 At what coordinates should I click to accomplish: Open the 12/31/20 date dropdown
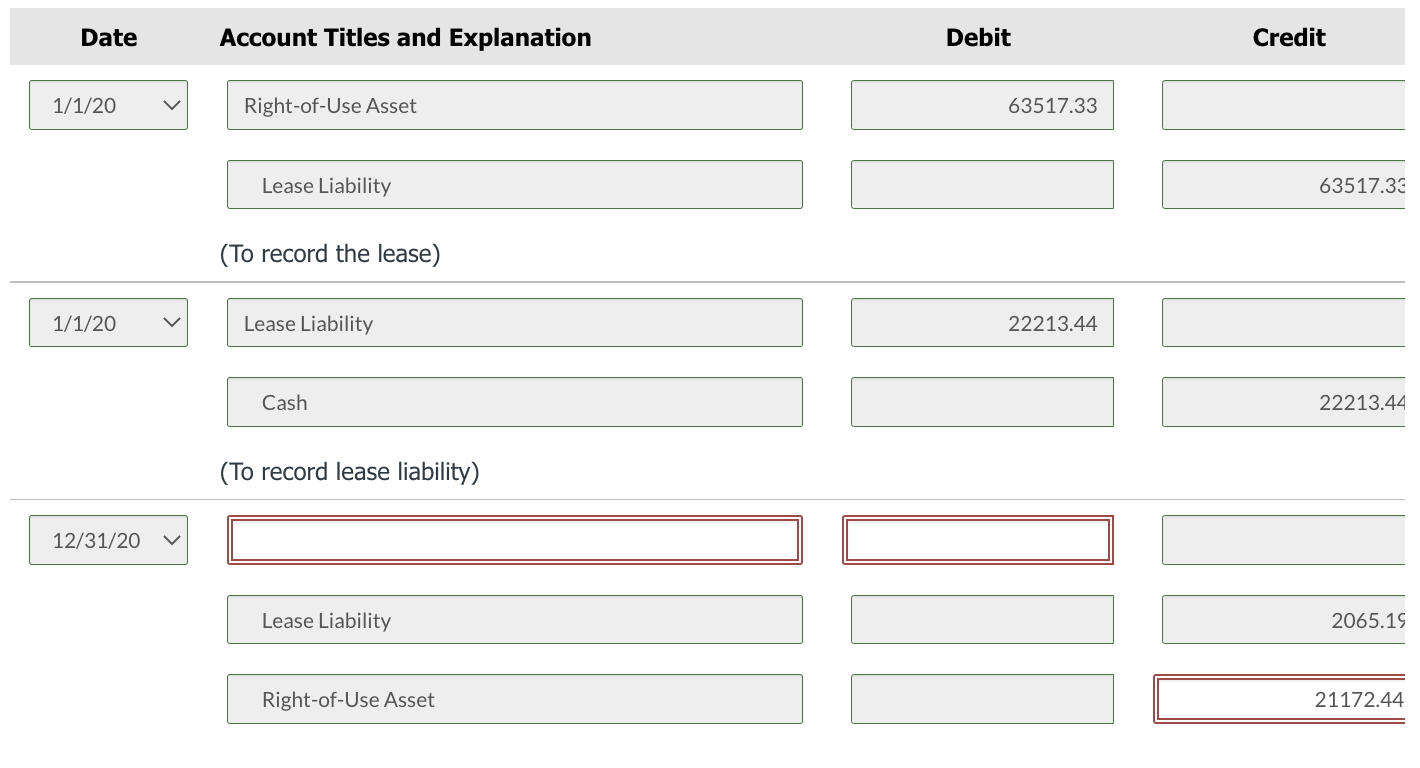(108, 540)
